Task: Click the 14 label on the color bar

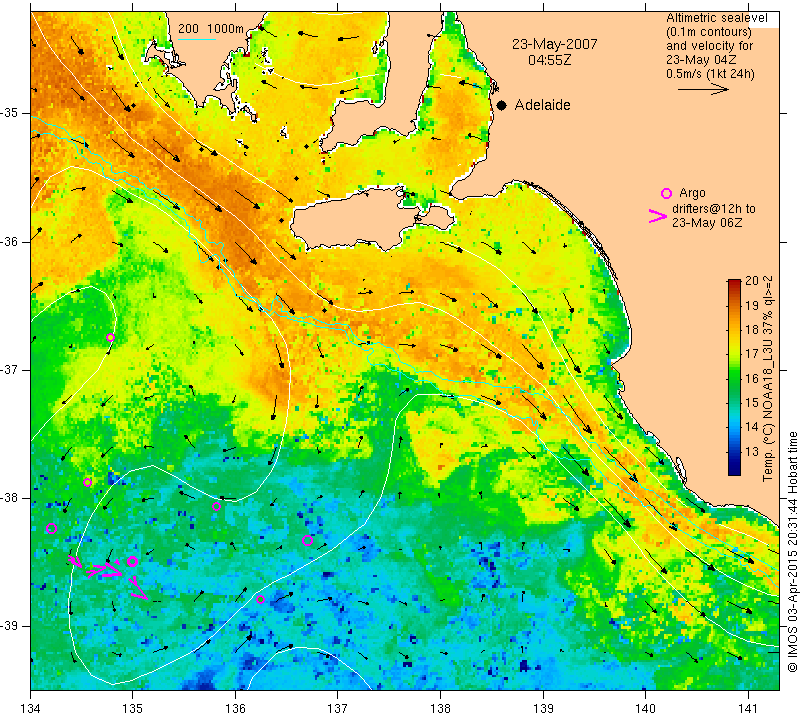Action: (x=752, y=427)
